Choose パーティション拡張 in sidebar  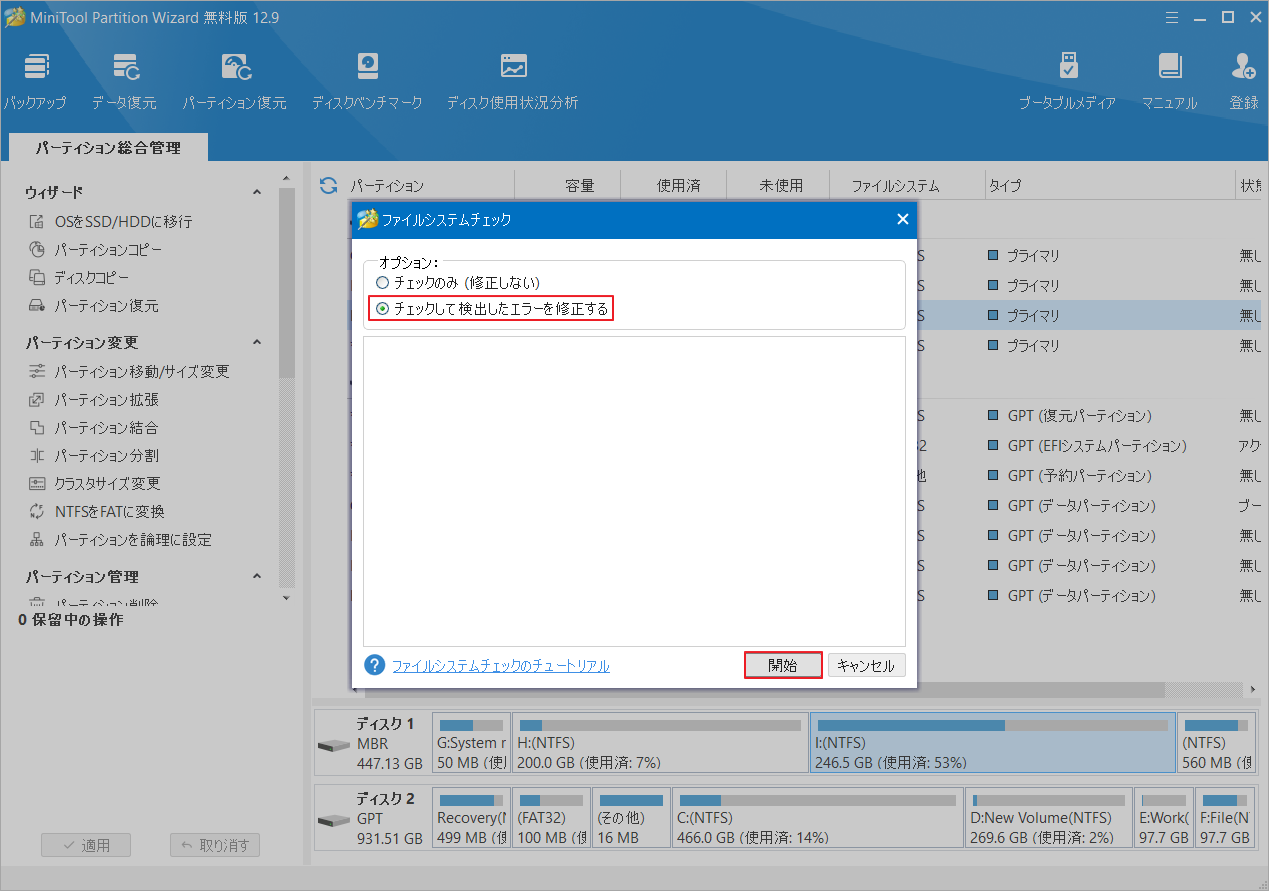click(x=93, y=399)
